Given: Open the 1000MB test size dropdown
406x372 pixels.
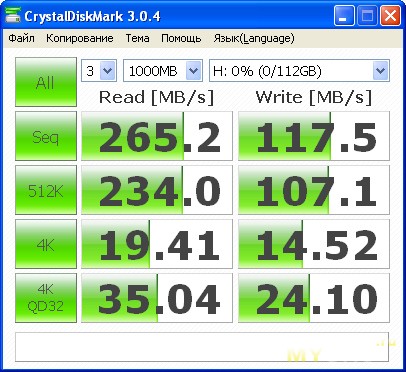Looking at the screenshot, I should (163, 71).
